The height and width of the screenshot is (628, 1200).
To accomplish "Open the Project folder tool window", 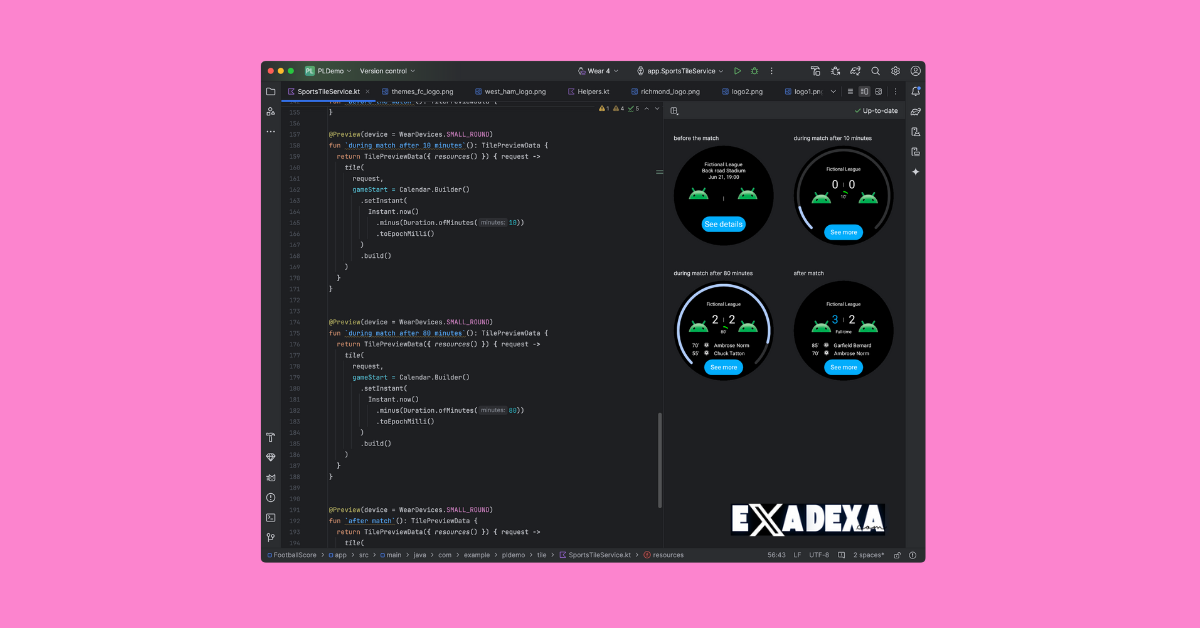I will pos(270,91).
